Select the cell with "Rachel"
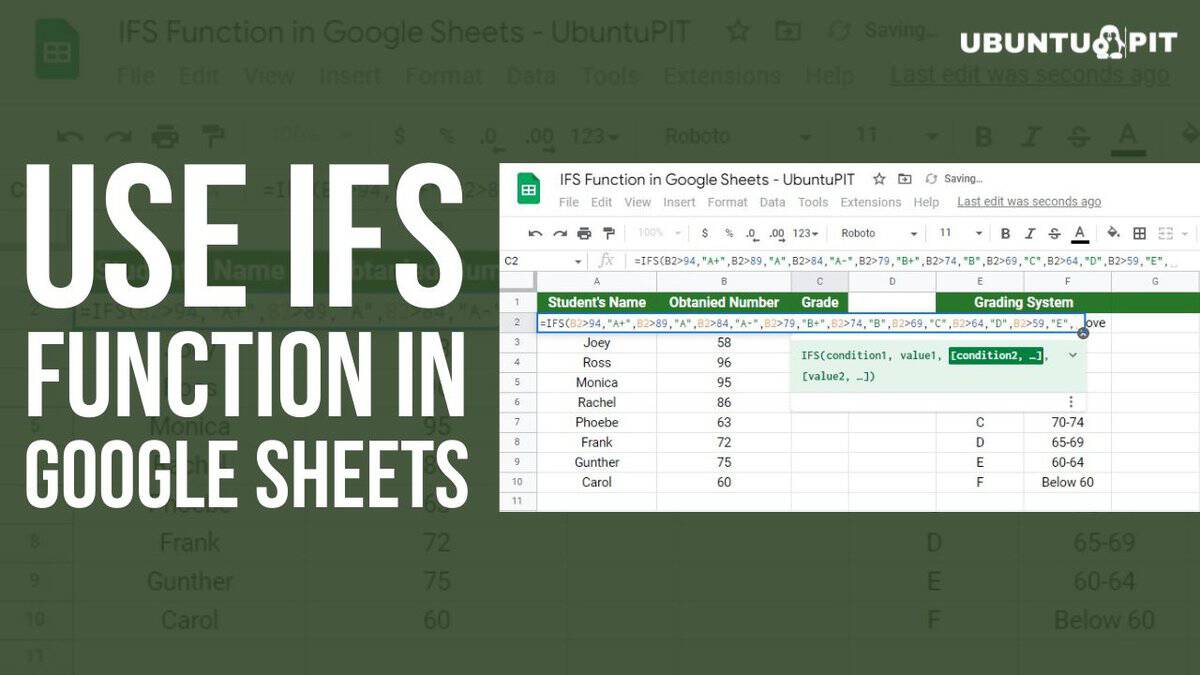 click(597, 402)
